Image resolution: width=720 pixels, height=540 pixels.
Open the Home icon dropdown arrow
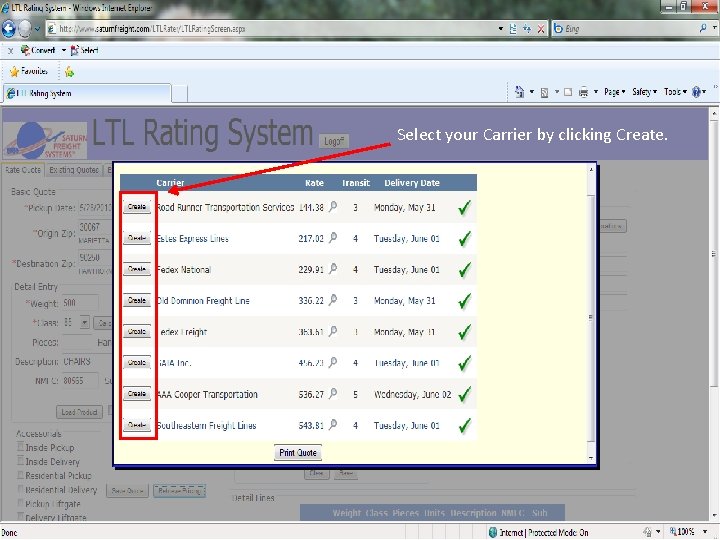tap(532, 92)
